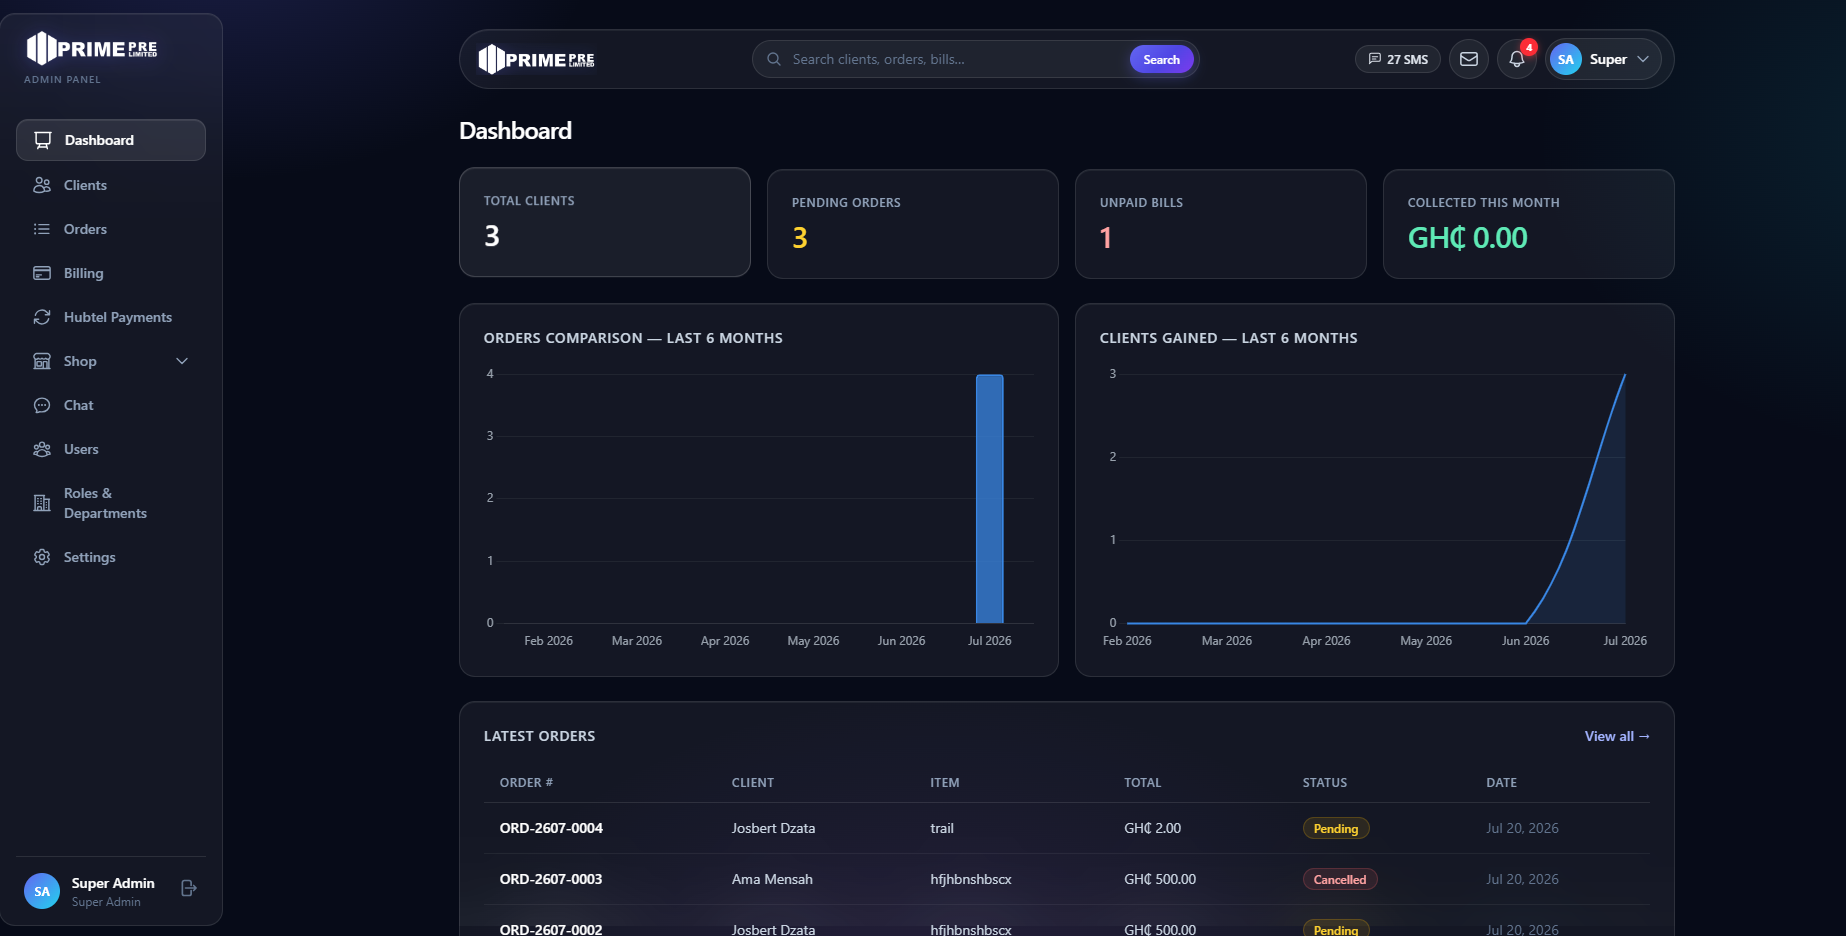Click the Billing card icon
Image resolution: width=1846 pixels, height=936 pixels.
pyautogui.click(x=42, y=273)
